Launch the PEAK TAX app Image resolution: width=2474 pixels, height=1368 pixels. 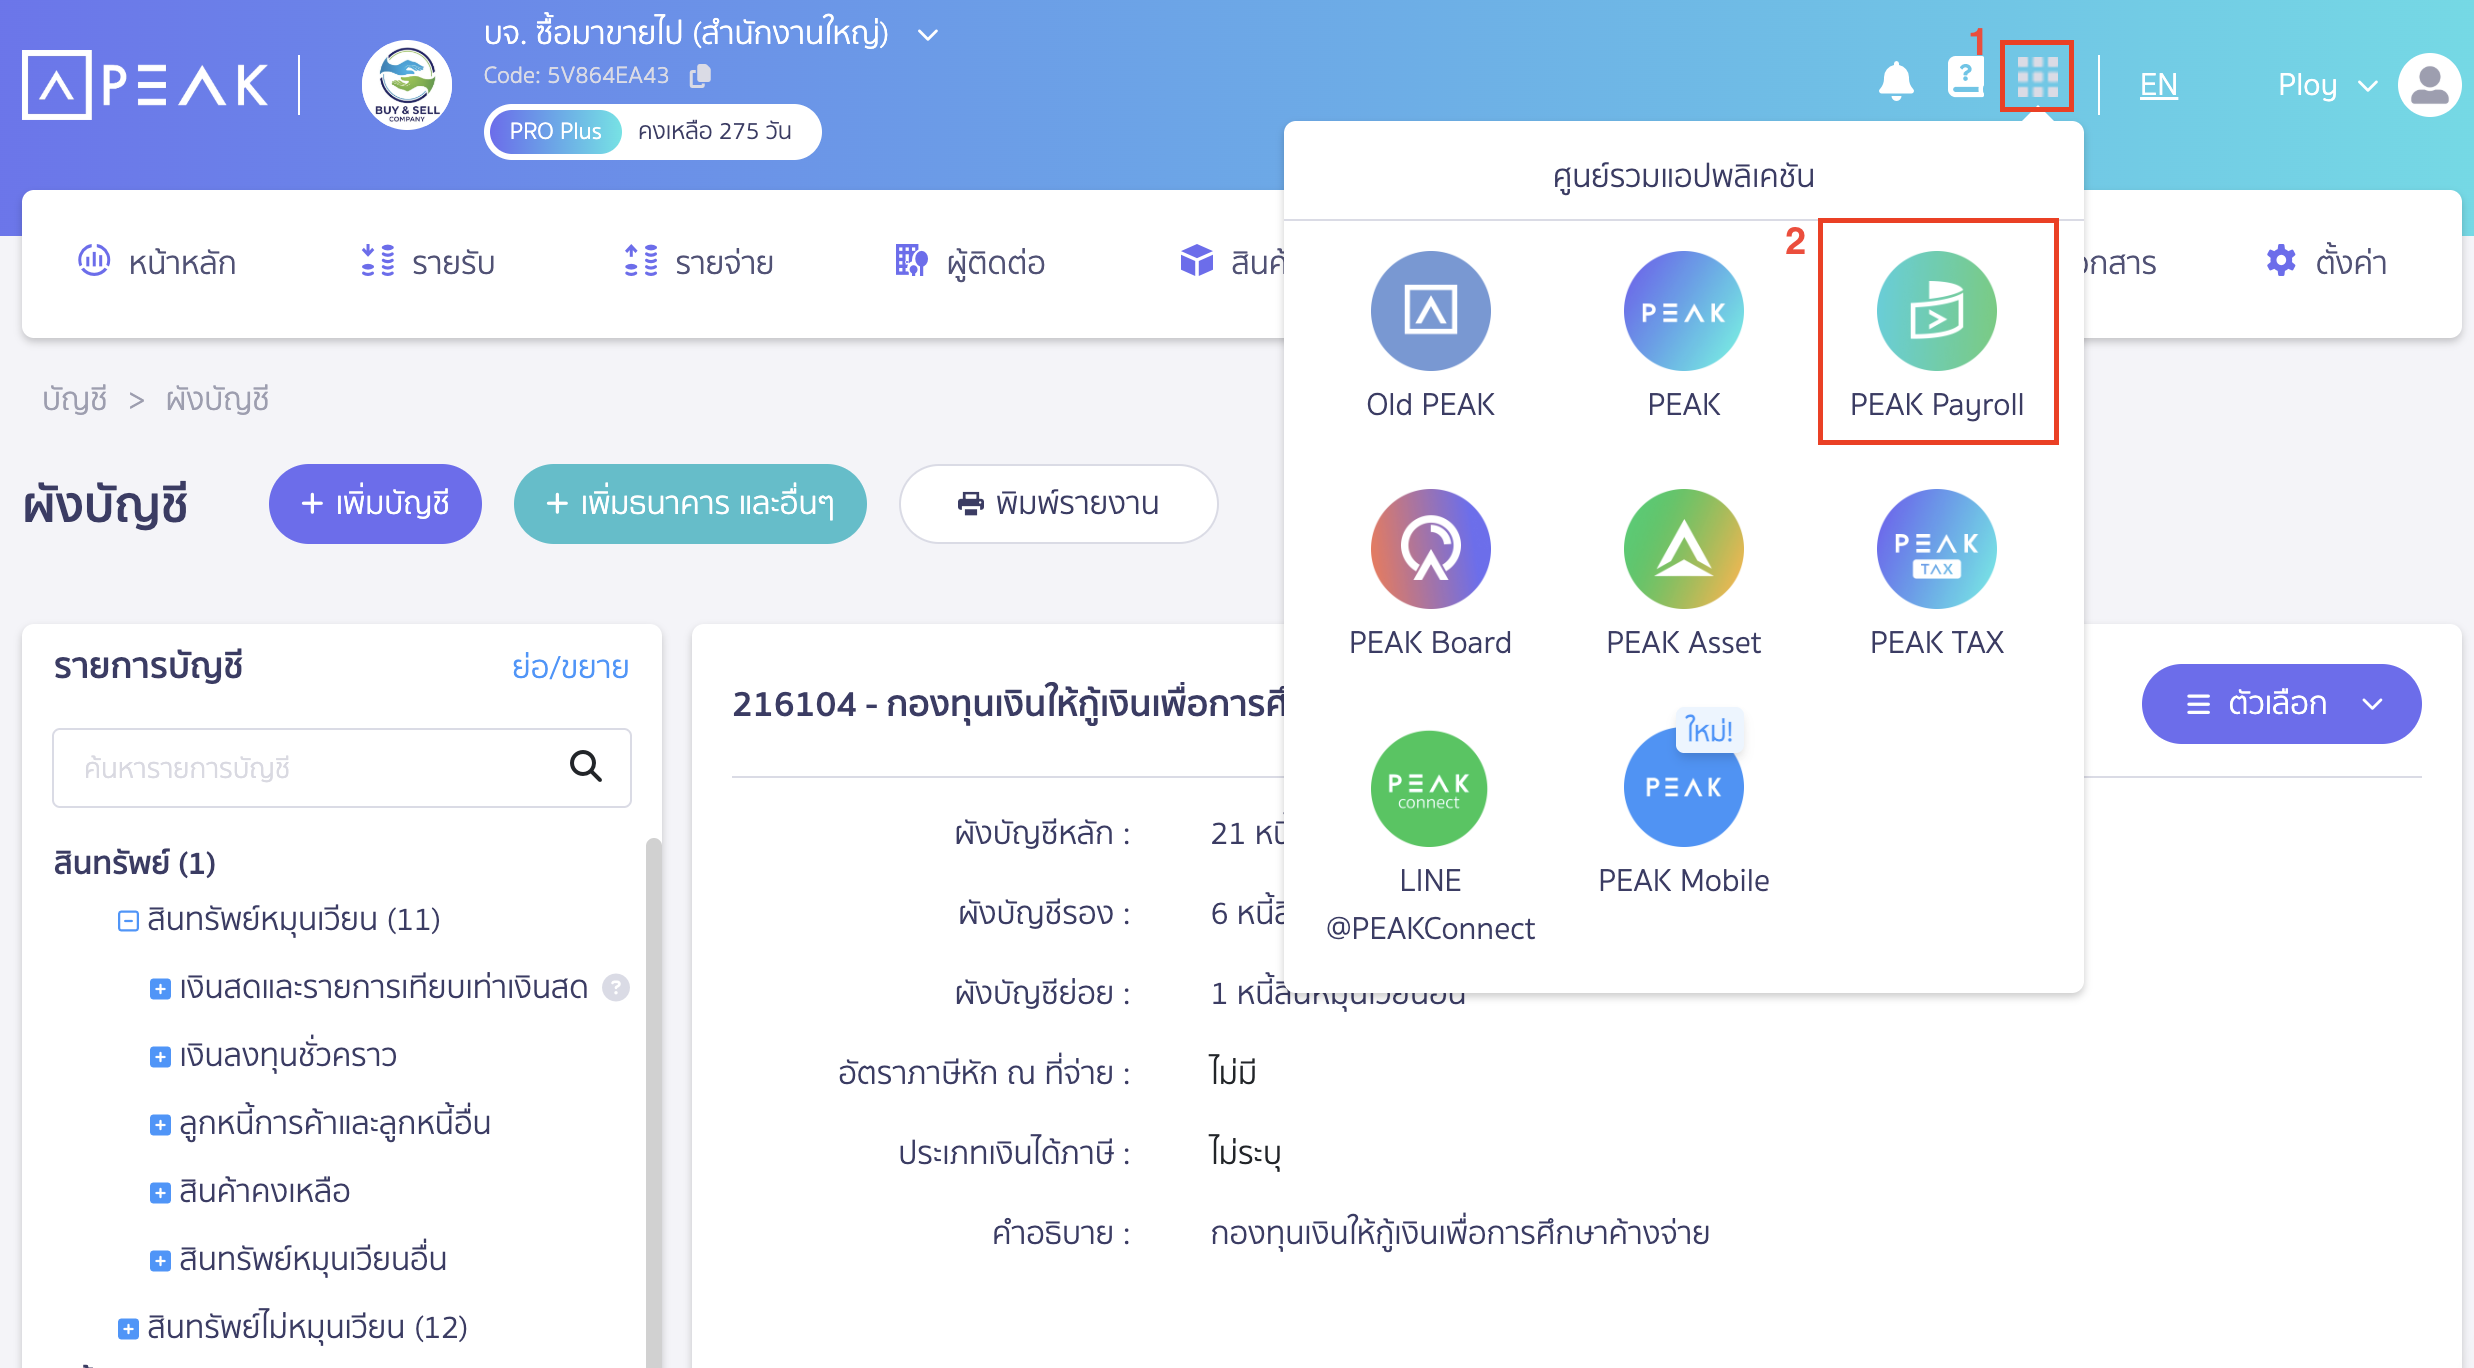click(1937, 574)
